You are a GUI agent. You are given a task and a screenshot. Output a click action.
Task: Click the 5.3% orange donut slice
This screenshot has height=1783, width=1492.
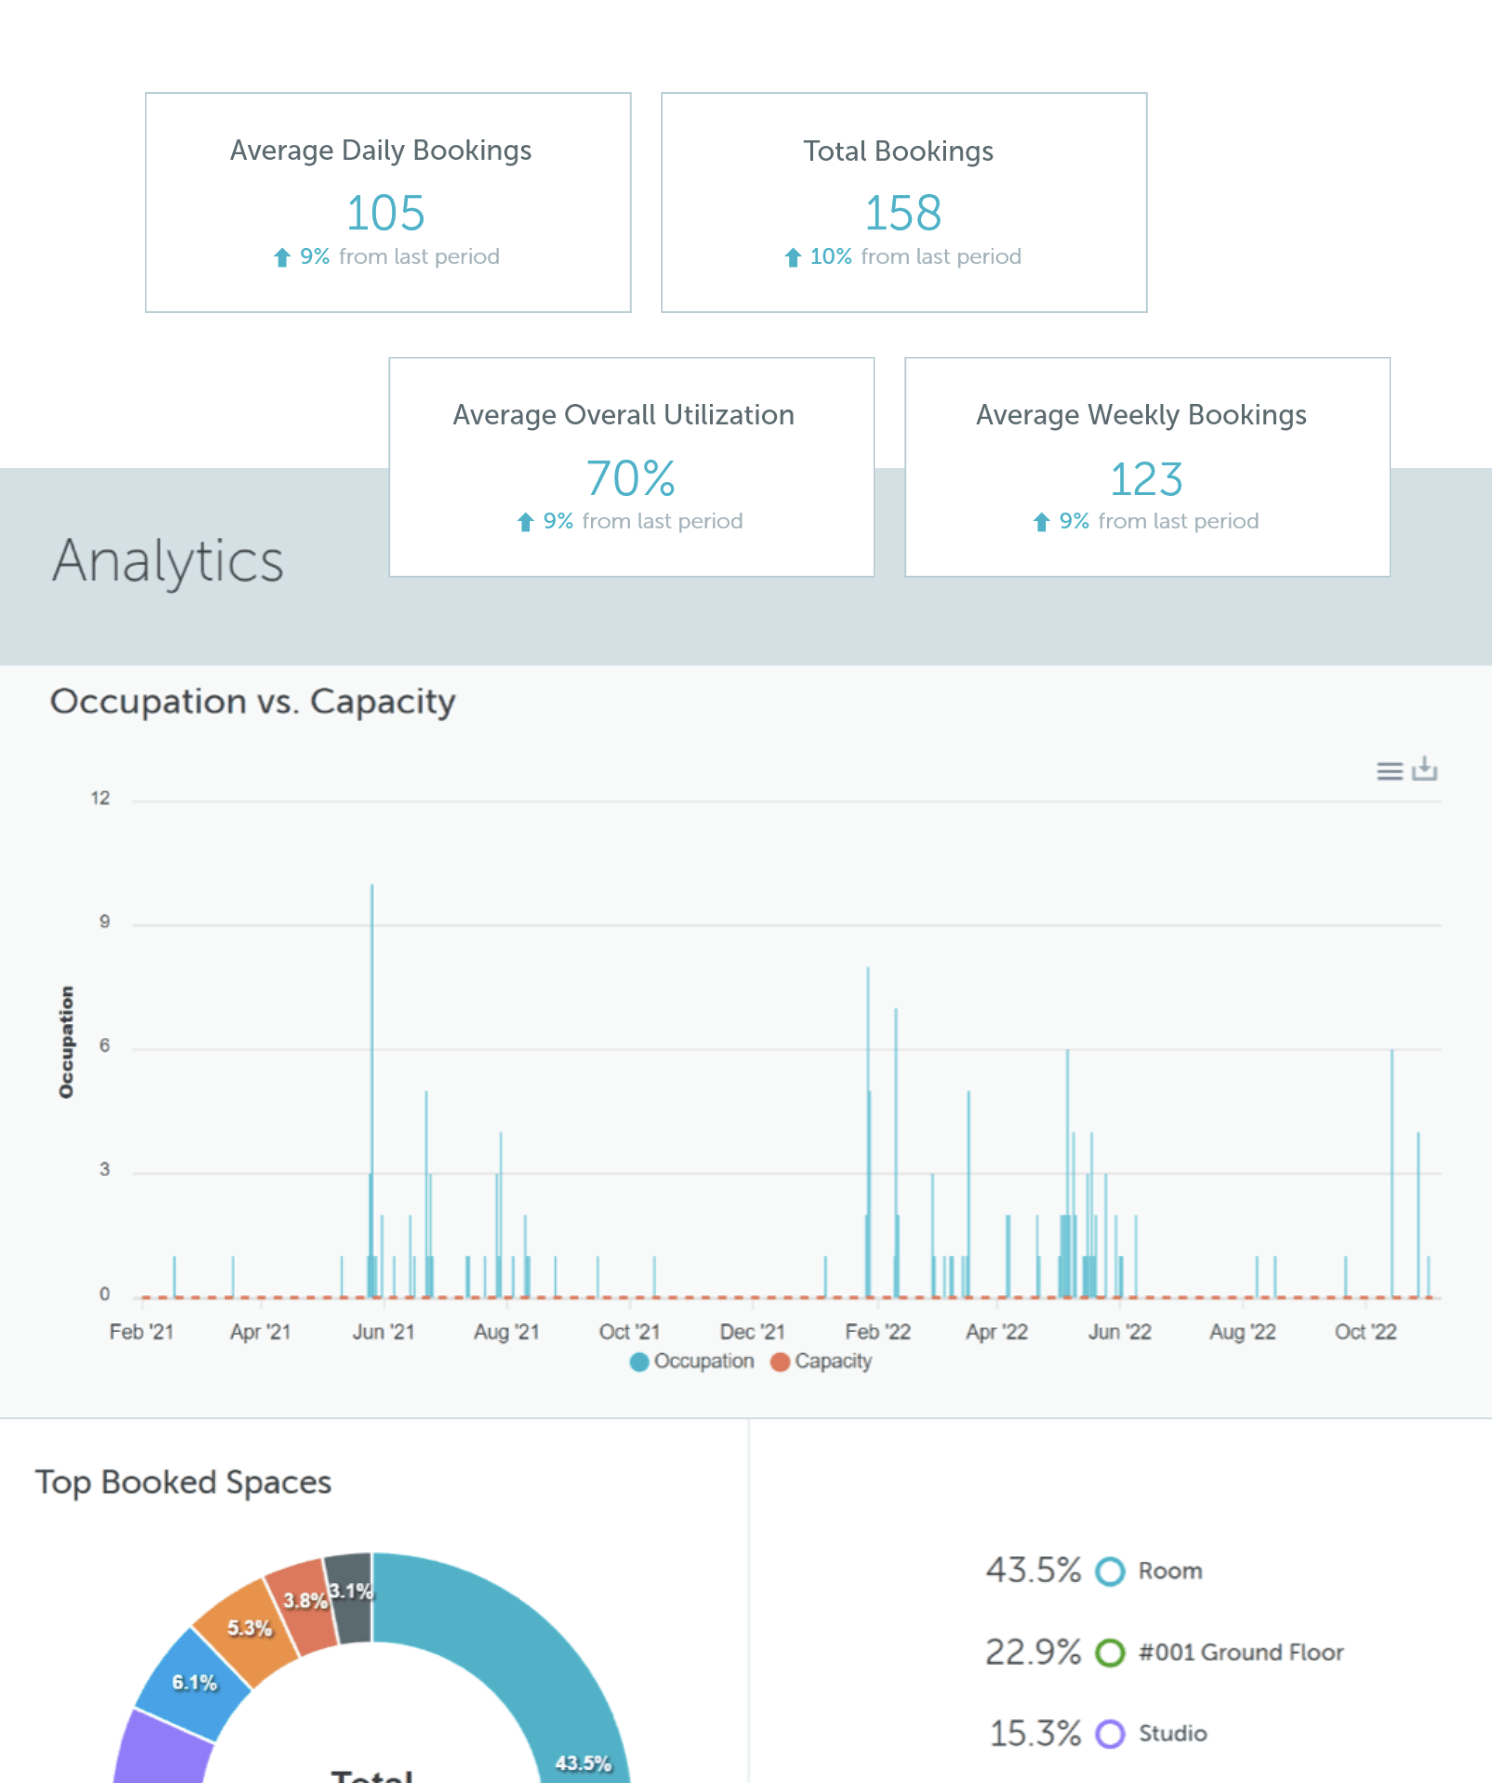tap(247, 1630)
